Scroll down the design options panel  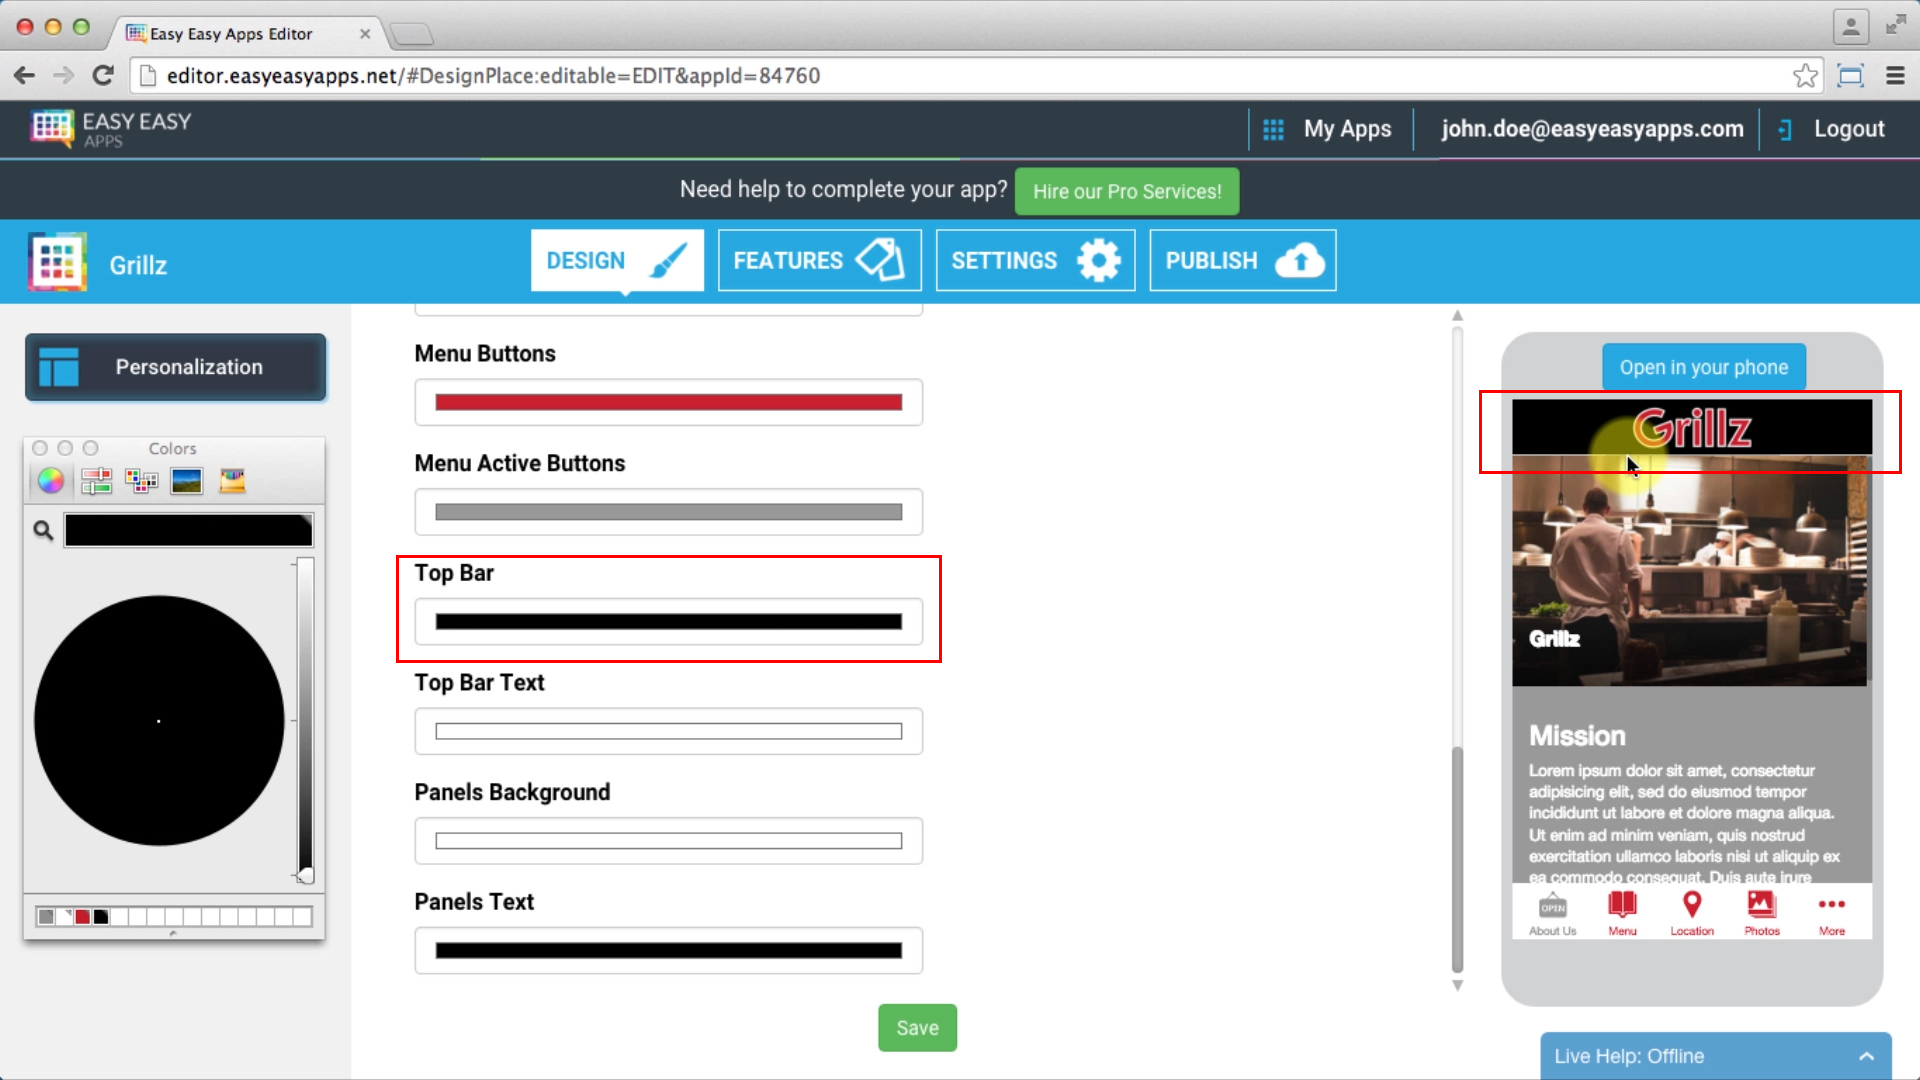click(x=1458, y=985)
